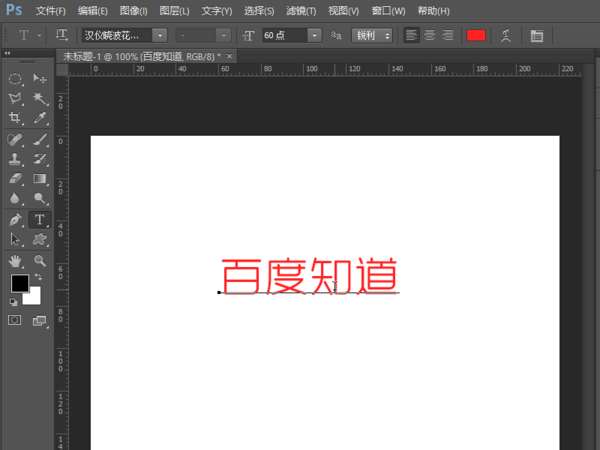Viewport: 600px width, 450px height.
Task: Select the Clone Stamp tool
Action: pos(15,159)
